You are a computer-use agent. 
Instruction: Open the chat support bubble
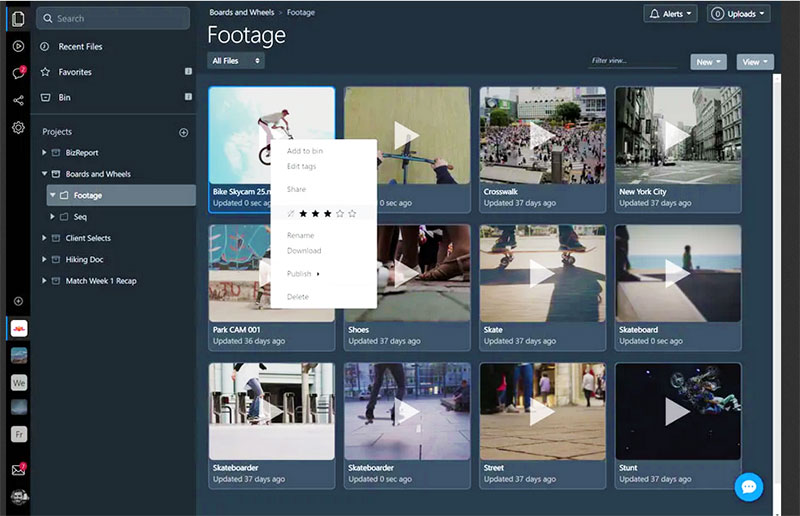748,487
